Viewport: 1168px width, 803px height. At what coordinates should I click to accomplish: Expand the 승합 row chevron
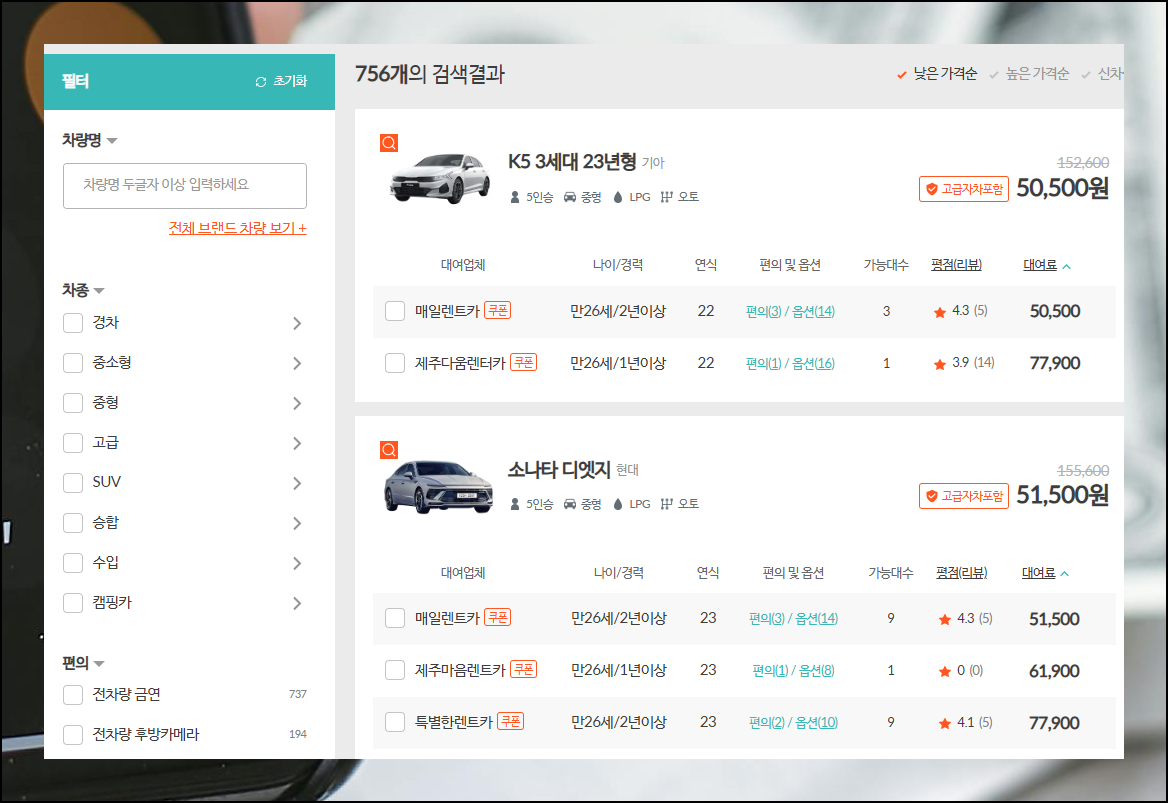point(297,524)
